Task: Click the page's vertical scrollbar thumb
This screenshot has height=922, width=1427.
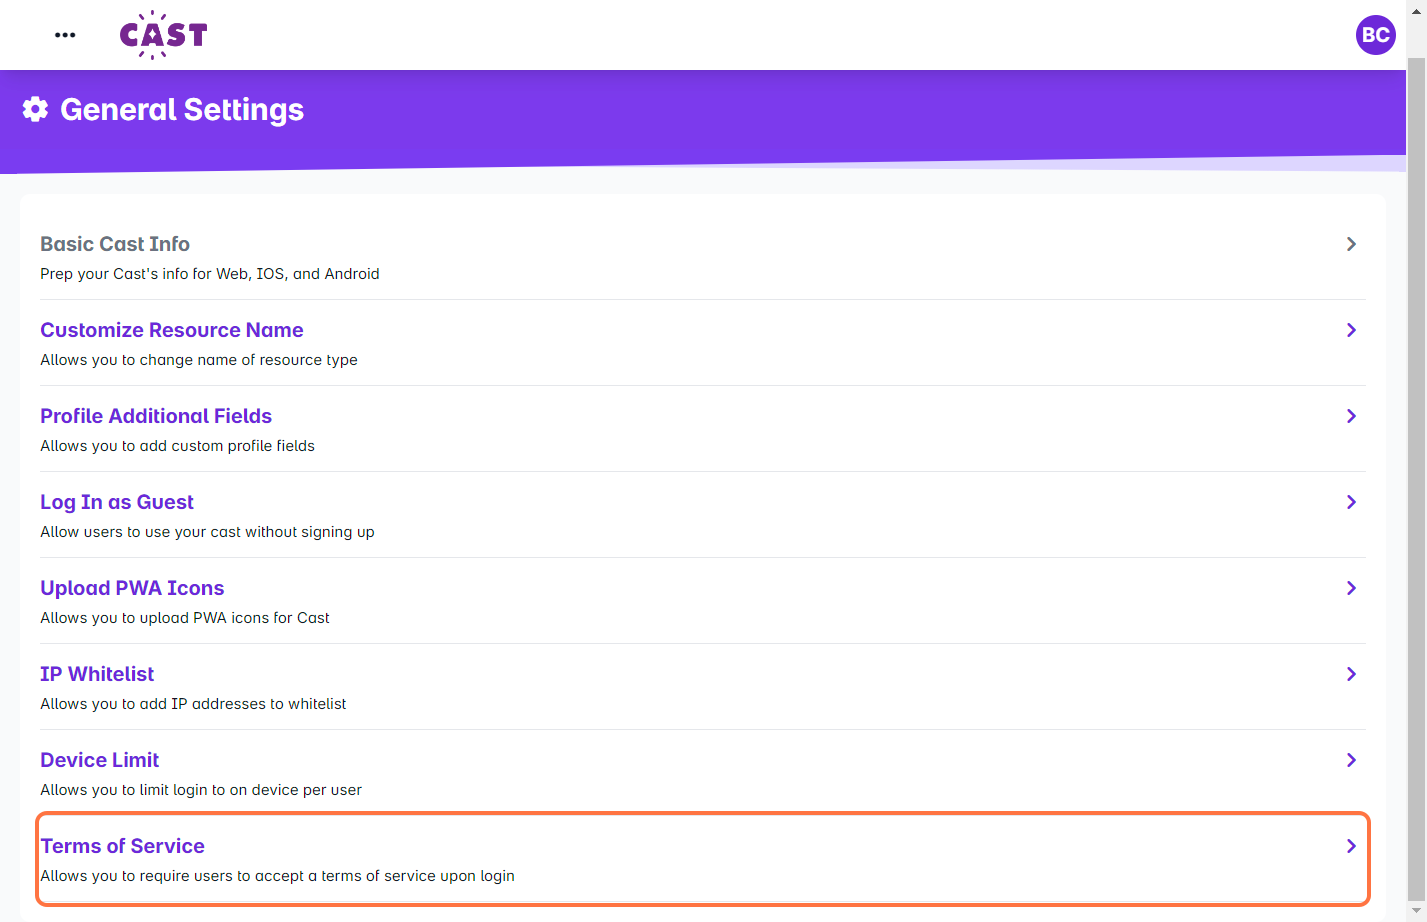Action: point(1416,478)
